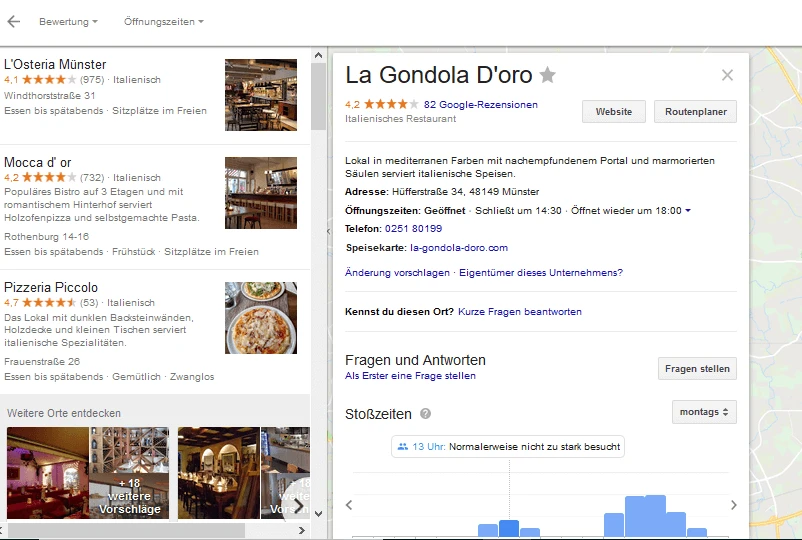Collapse side panel with small arrow handle
The height and width of the screenshot is (540, 802).
(328, 231)
